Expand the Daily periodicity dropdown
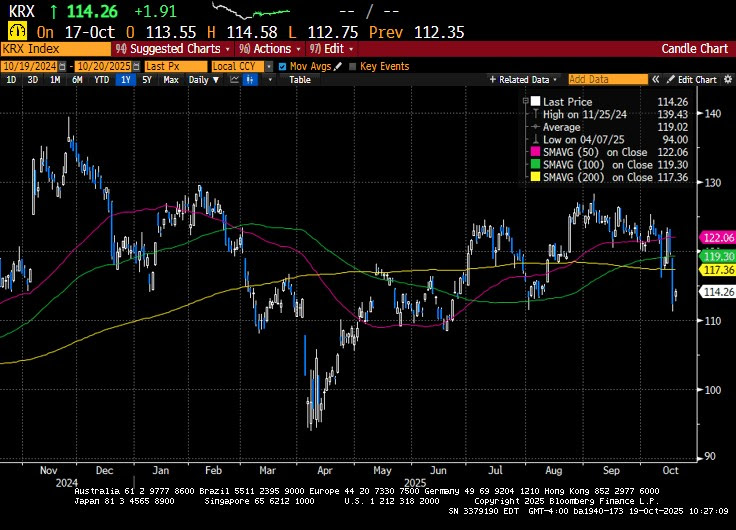Viewport: 736px width, 530px height. click(x=203, y=79)
